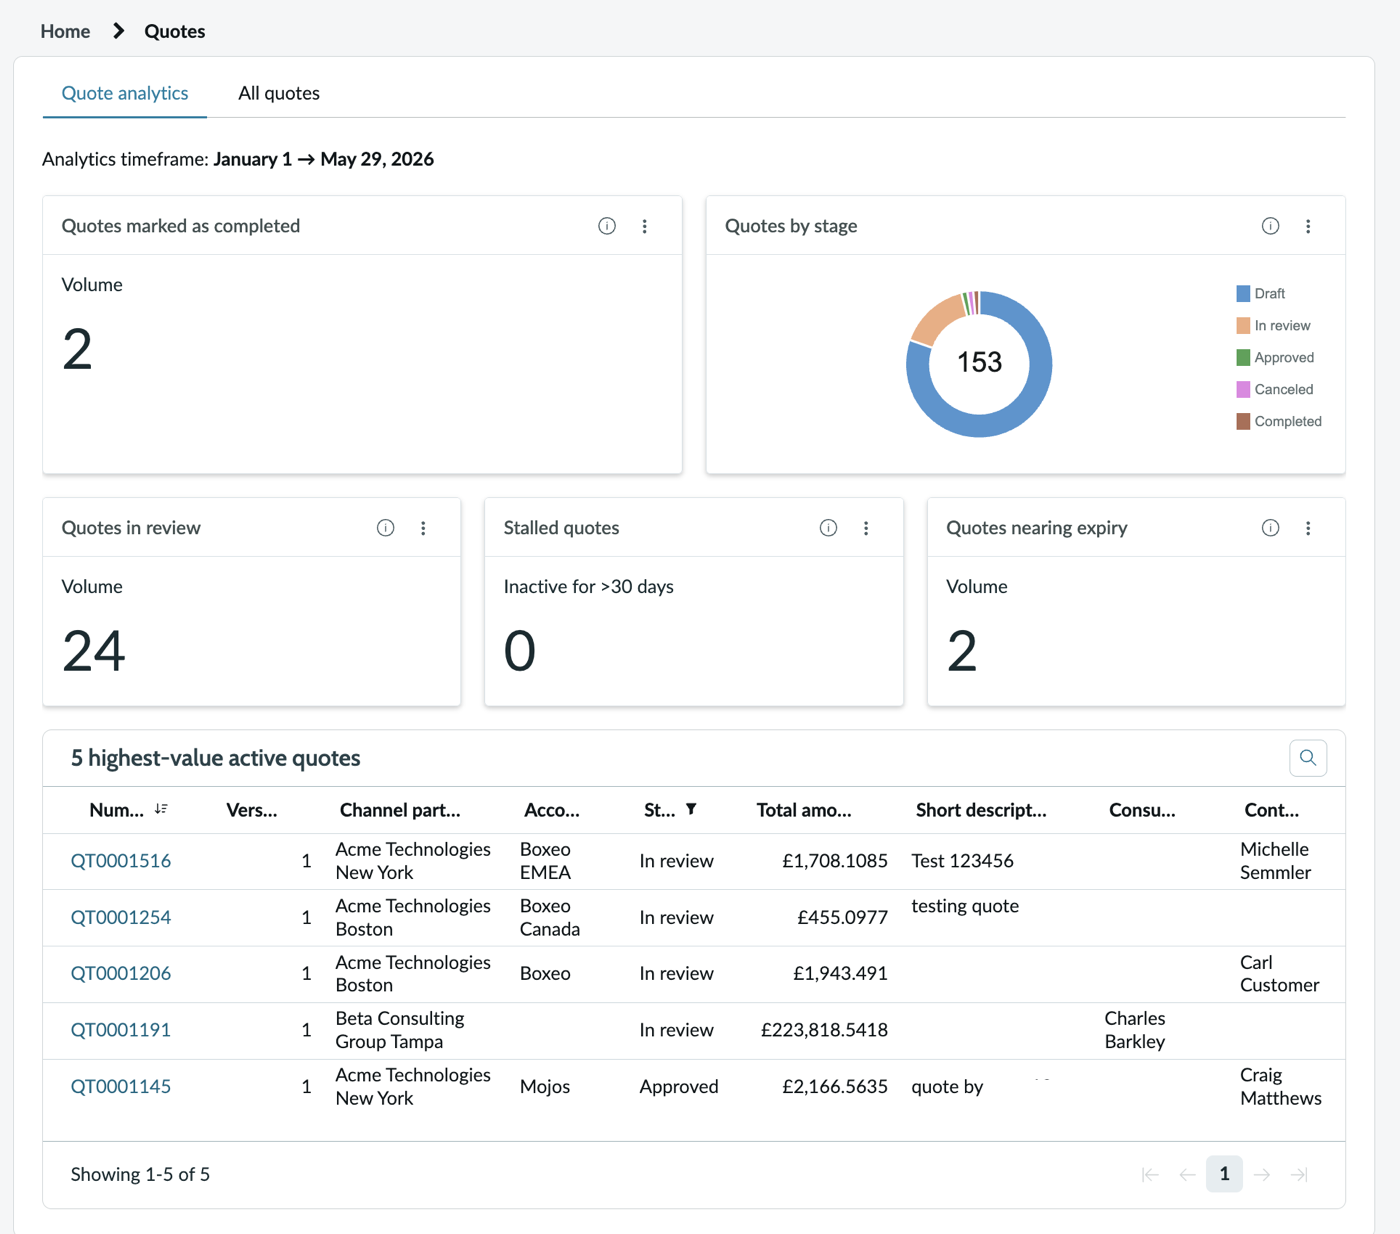The width and height of the screenshot is (1400, 1234).
Task: Toggle Completed legend swatch
Action: [1243, 422]
